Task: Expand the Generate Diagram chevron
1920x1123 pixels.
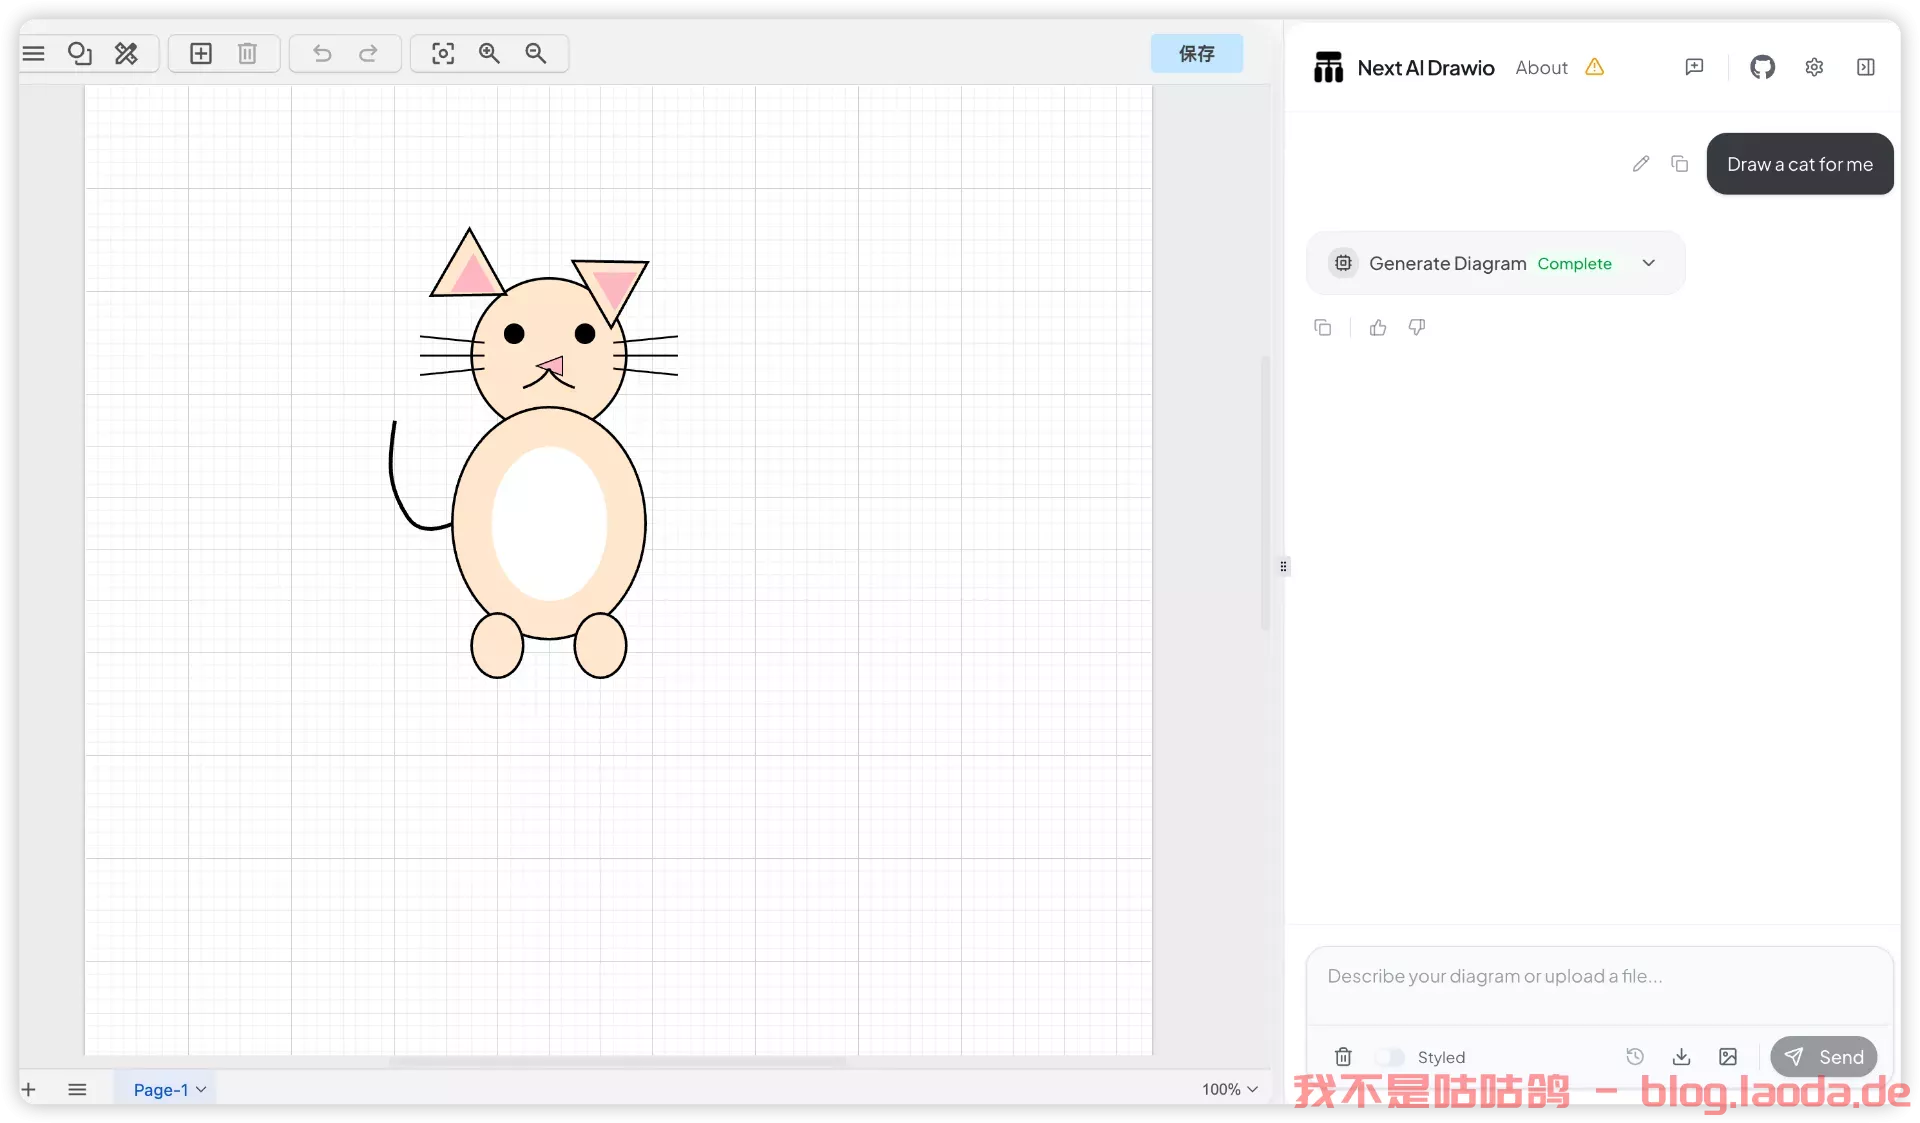Action: coord(1649,263)
